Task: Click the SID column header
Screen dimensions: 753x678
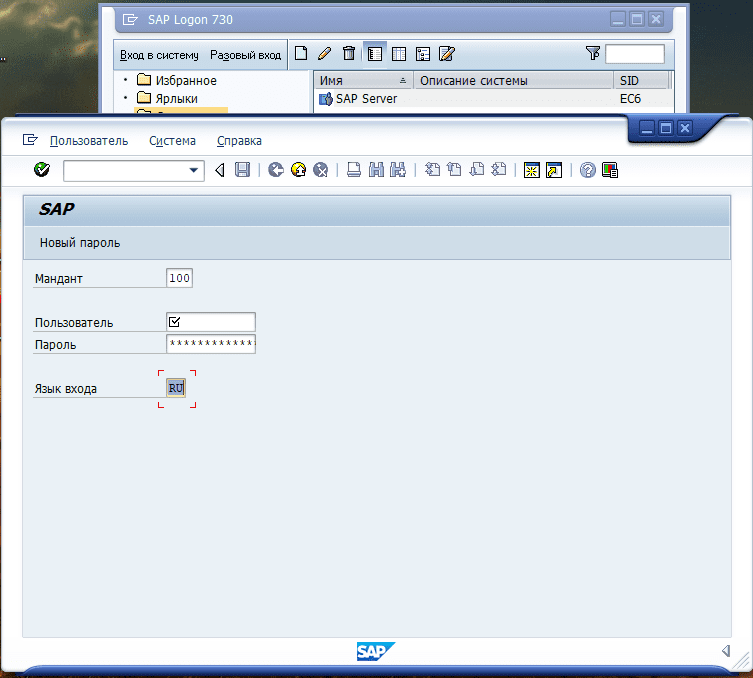Action: (x=641, y=81)
